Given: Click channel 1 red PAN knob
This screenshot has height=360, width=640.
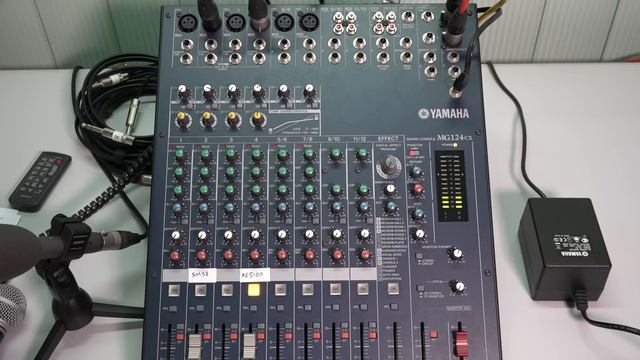Looking at the screenshot, I should [175, 256].
